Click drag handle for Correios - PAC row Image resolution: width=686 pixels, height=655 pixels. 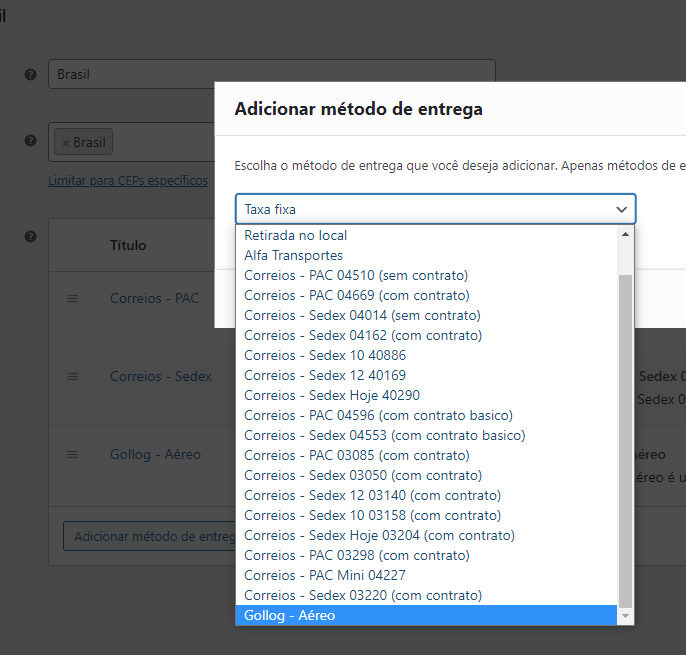[72, 299]
